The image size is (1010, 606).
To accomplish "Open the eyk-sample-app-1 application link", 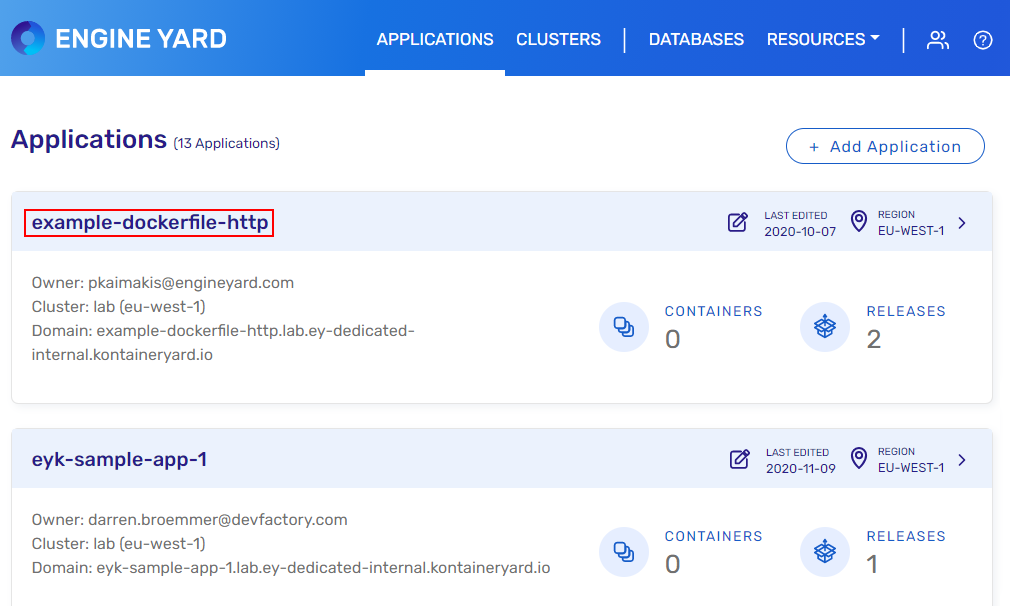I will [x=119, y=460].
